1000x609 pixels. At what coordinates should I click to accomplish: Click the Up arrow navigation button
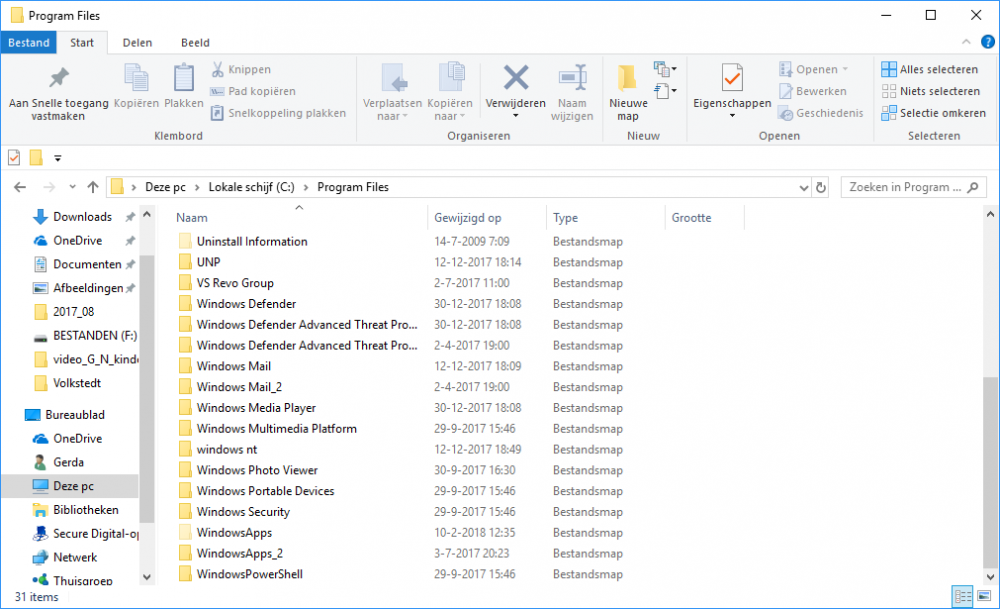93,187
